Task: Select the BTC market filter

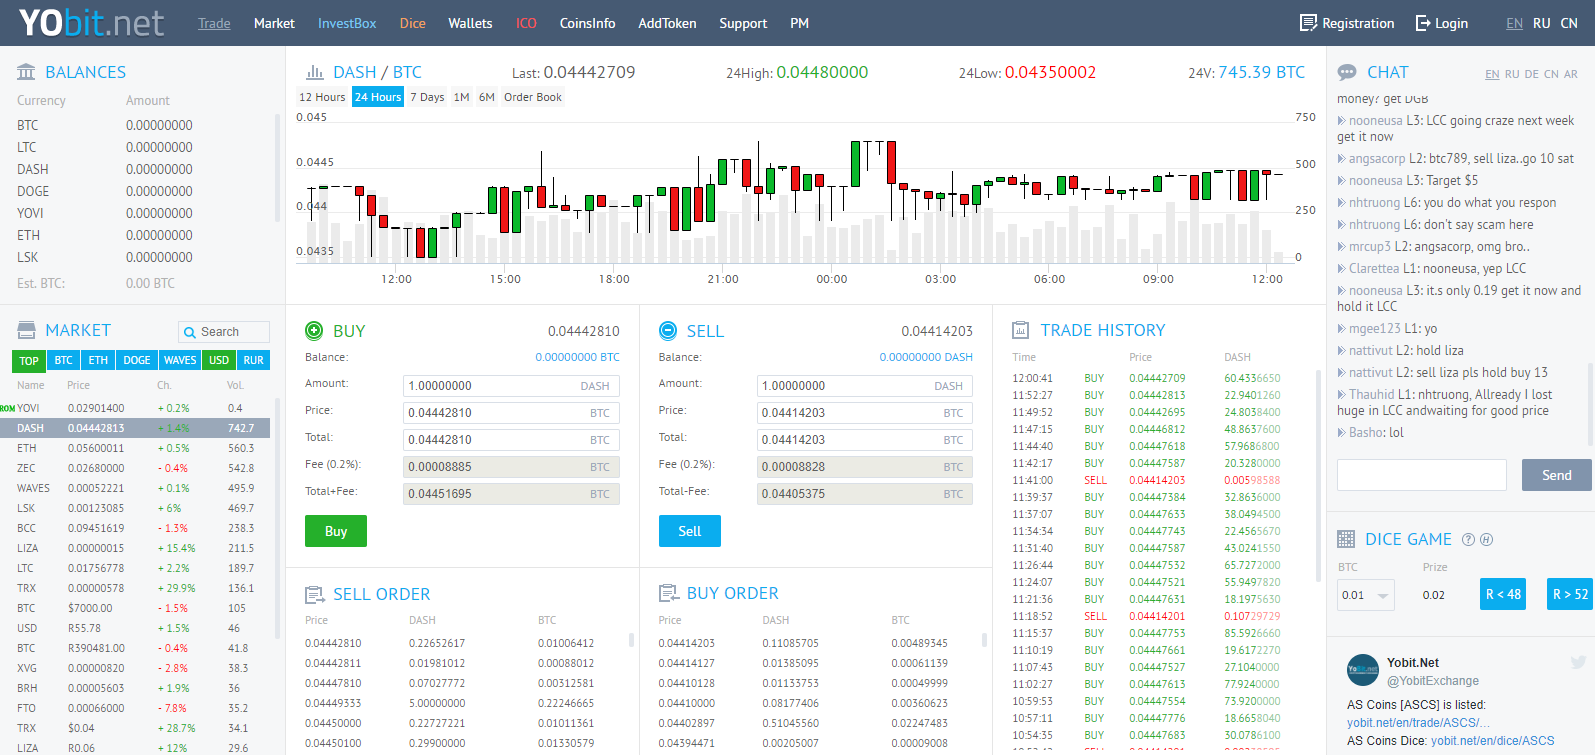Action: pos(63,360)
